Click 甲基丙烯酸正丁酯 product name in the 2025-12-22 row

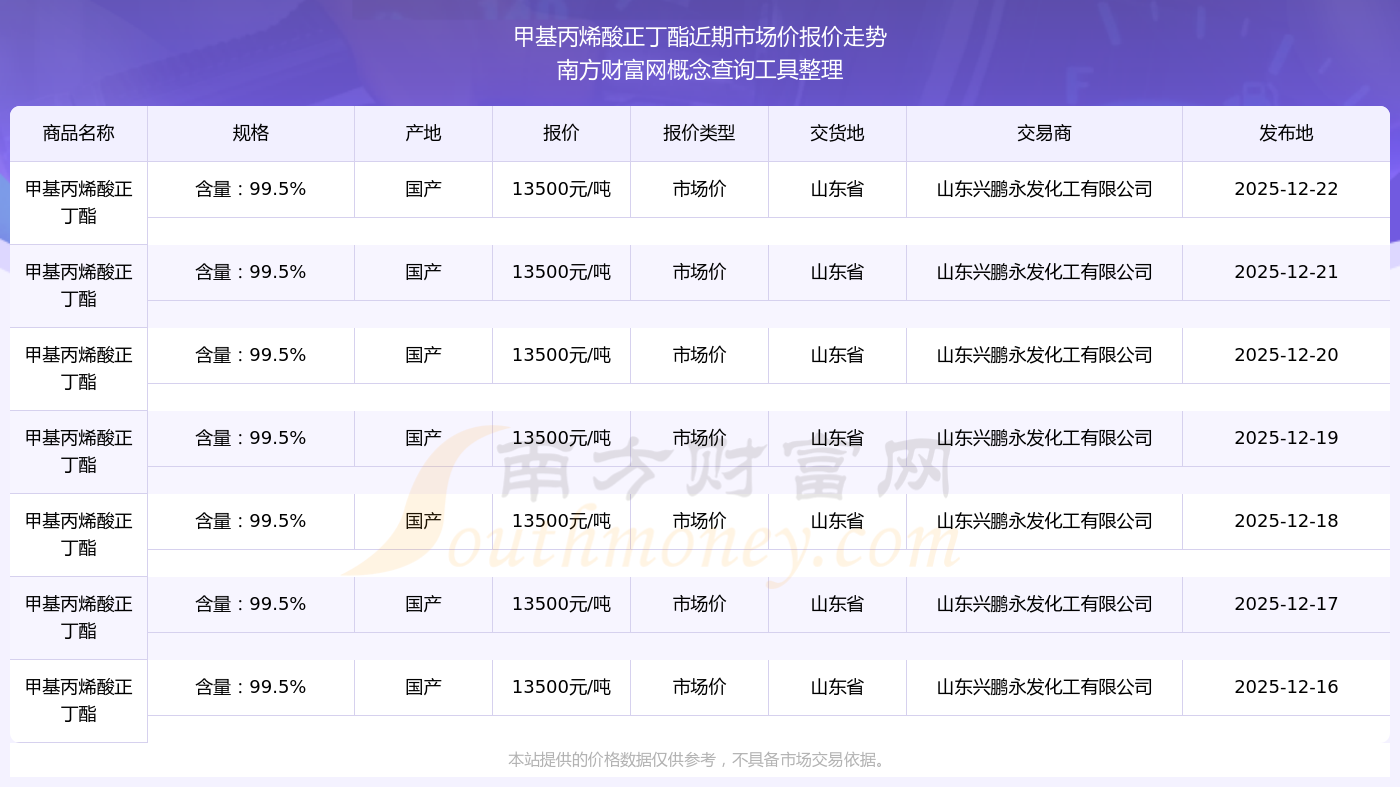click(79, 202)
